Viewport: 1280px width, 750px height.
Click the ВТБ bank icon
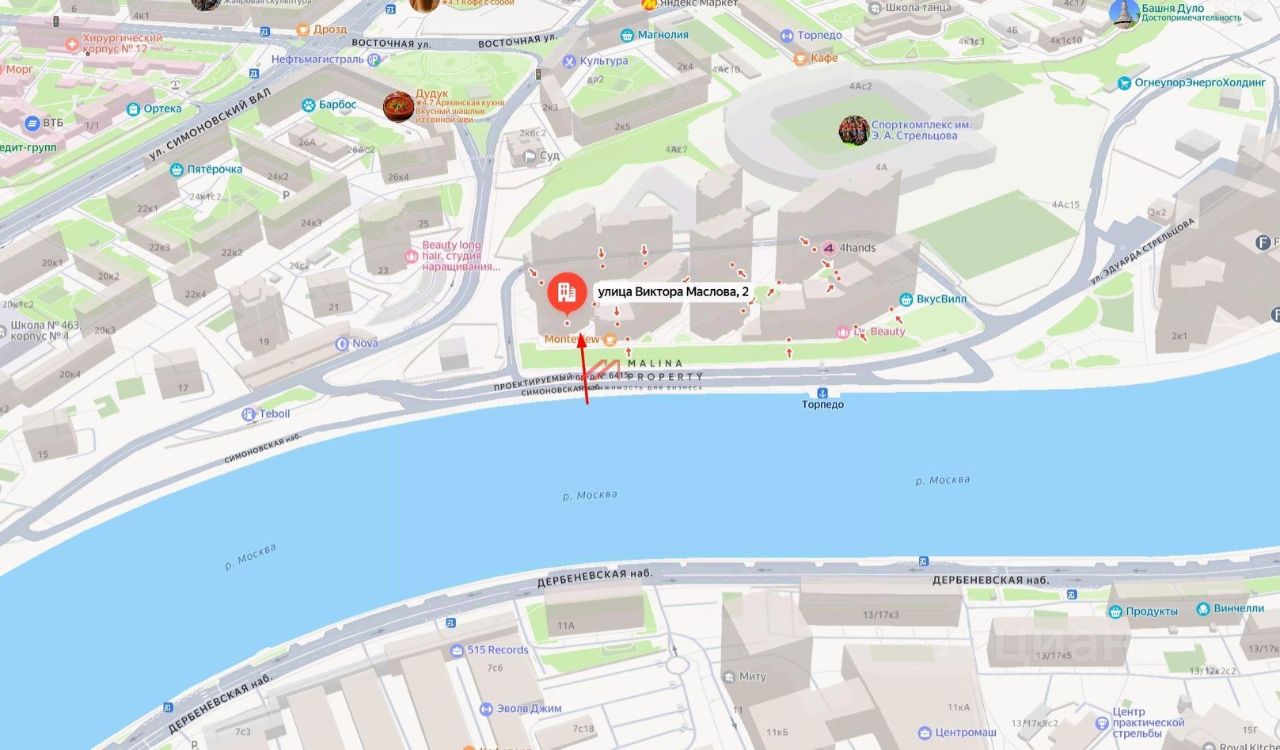coord(31,123)
